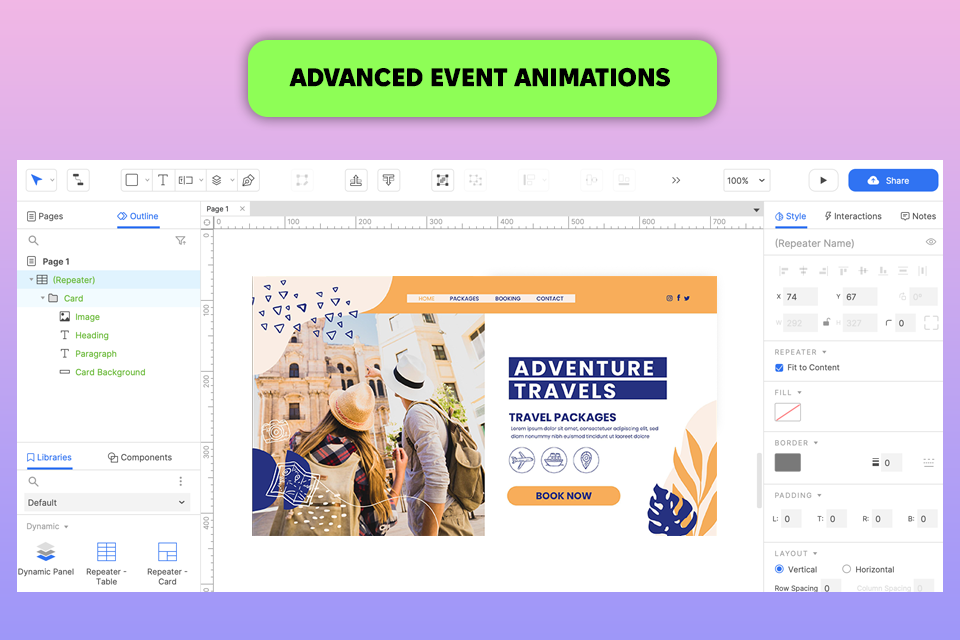Click the fill color swatch
960x640 pixels.
tap(787, 412)
